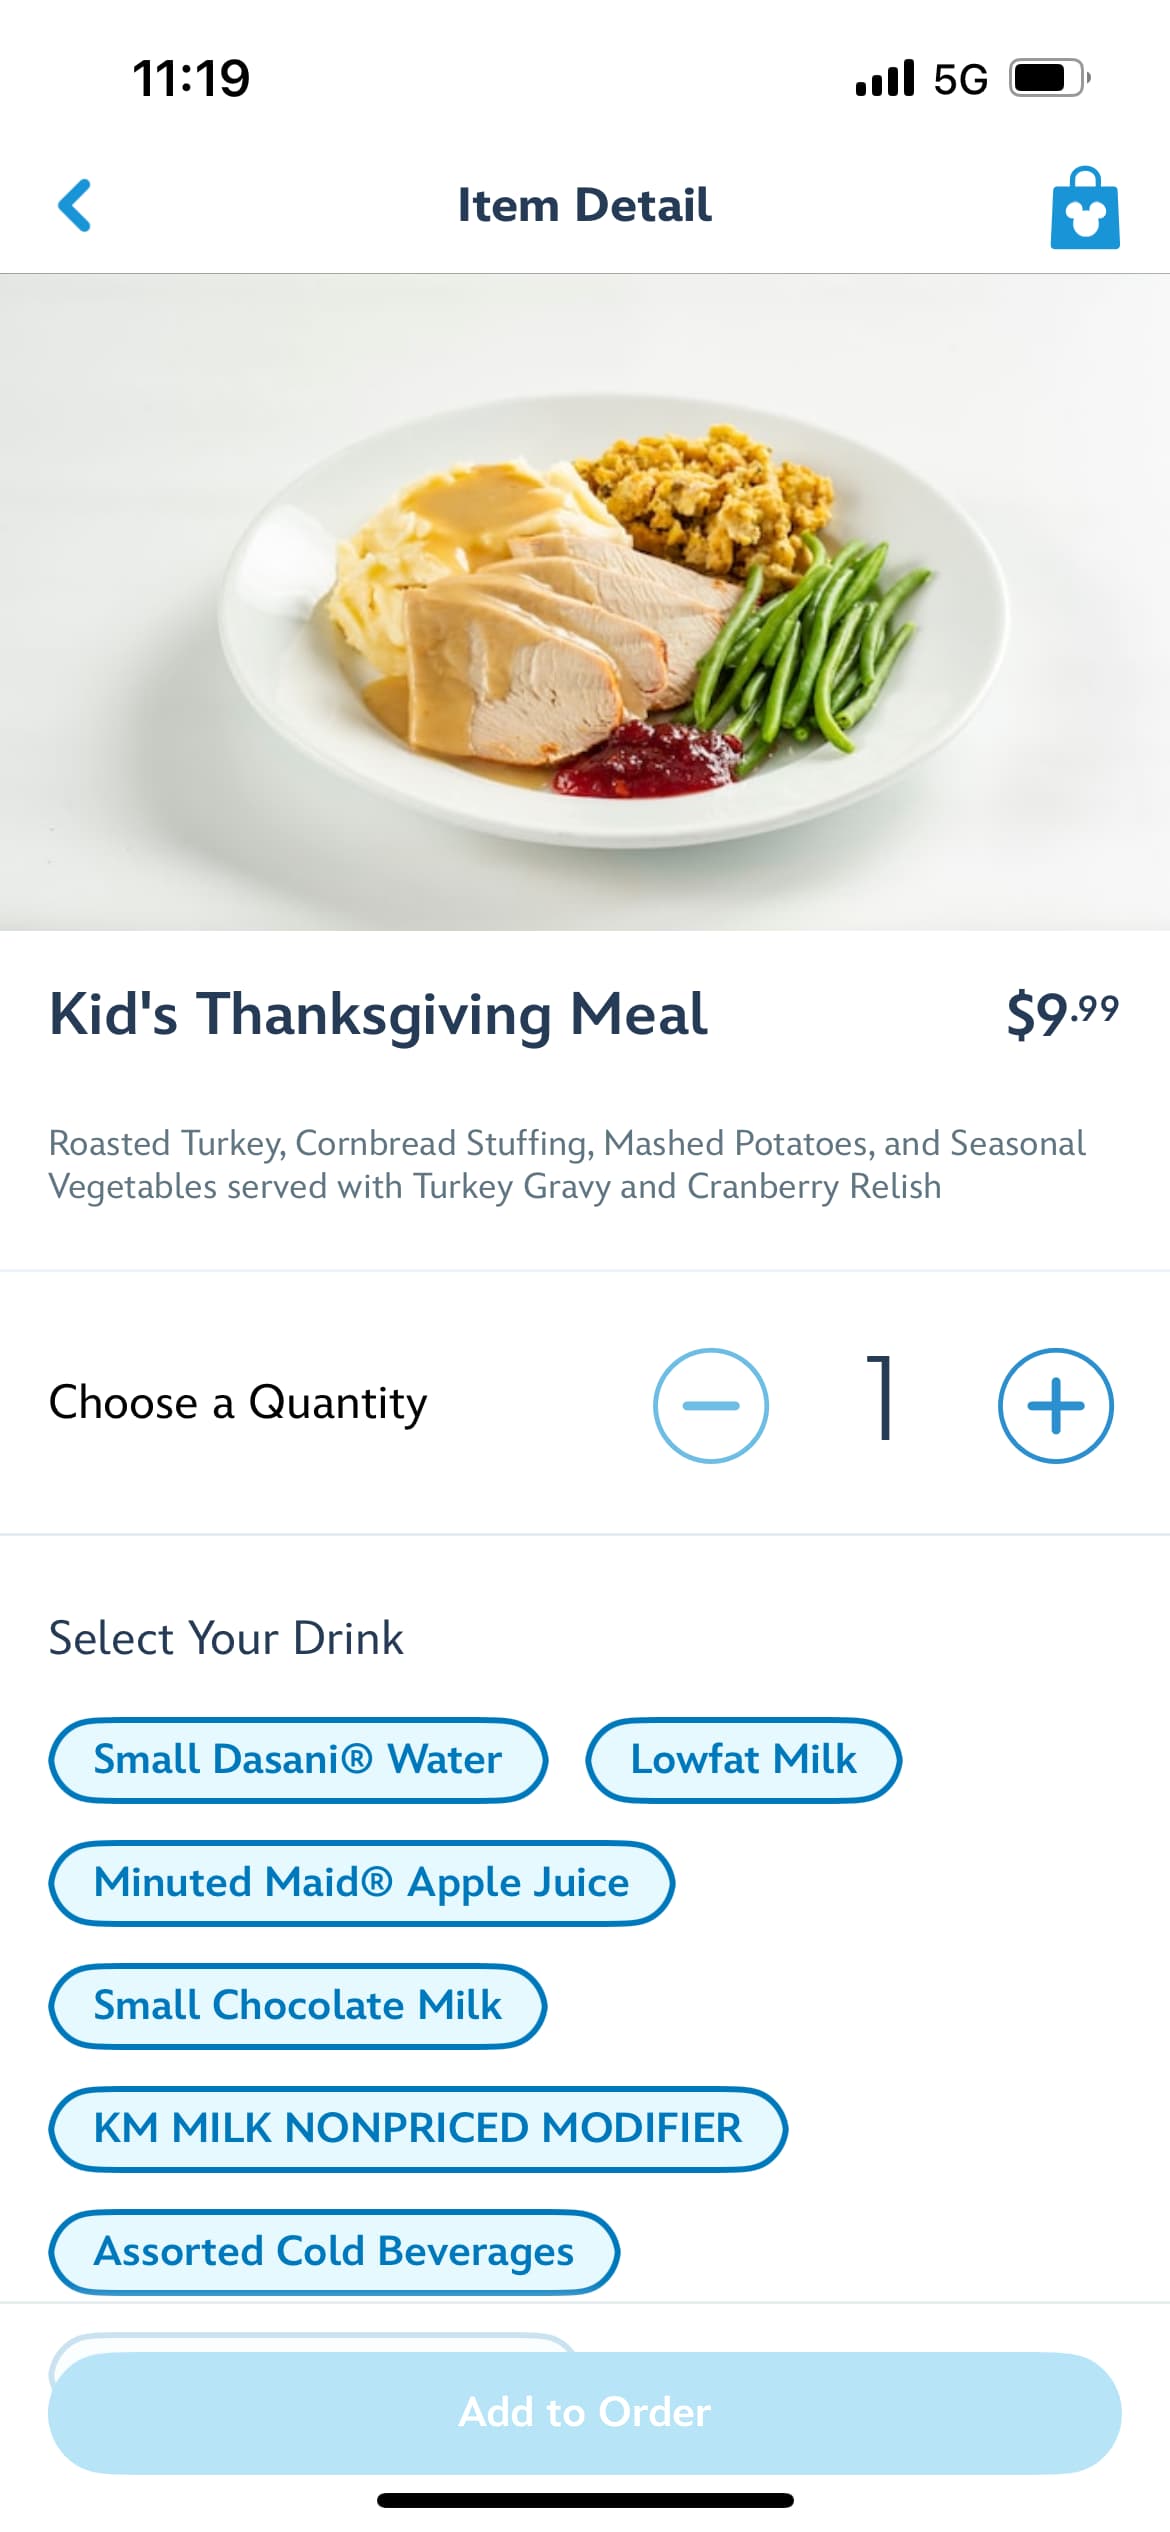
Task: Tap the 11:19 clock in status bar
Action: (191, 78)
